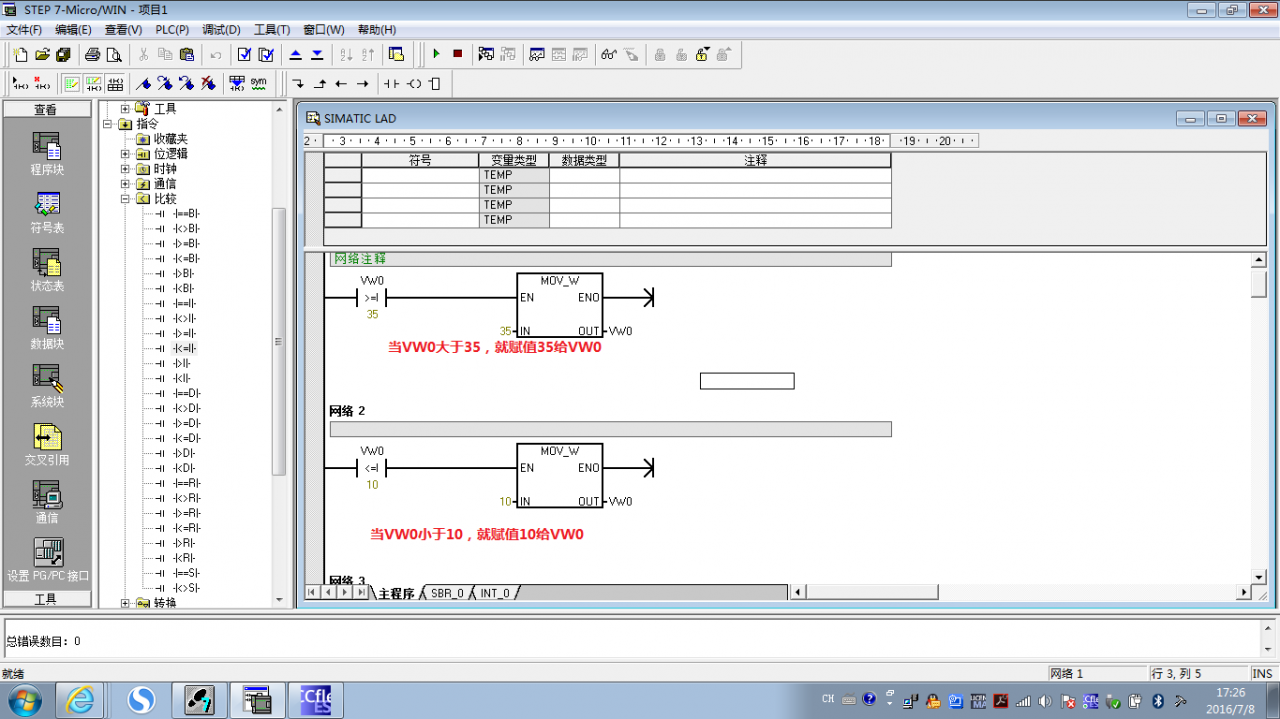Open Internet Explorer from taskbar
Screen dimensions: 1280x719
(79, 700)
